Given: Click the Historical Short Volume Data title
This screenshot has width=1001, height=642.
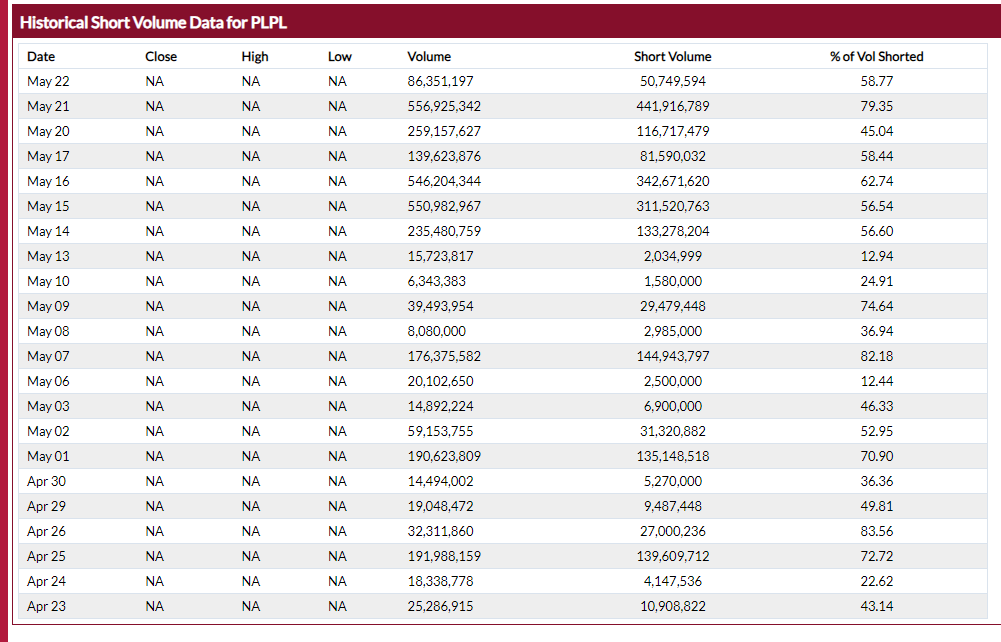Looking at the screenshot, I should point(153,22).
